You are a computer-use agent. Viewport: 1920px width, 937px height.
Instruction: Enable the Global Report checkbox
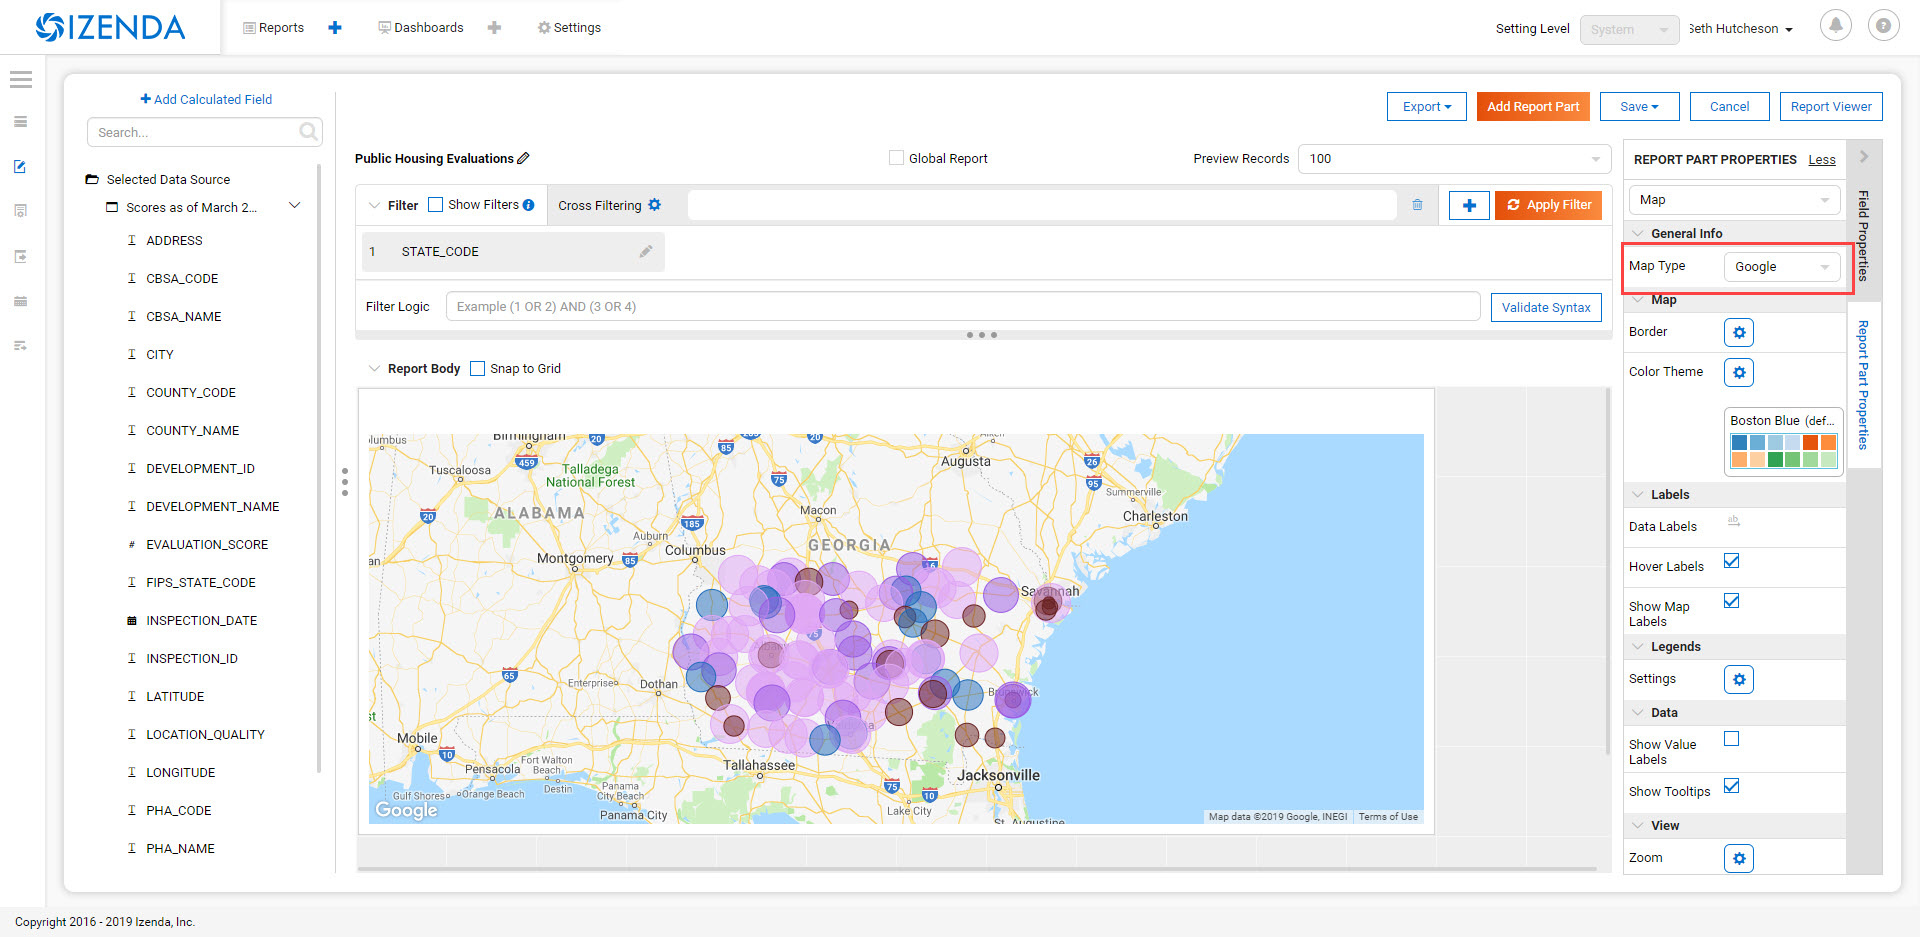point(897,158)
